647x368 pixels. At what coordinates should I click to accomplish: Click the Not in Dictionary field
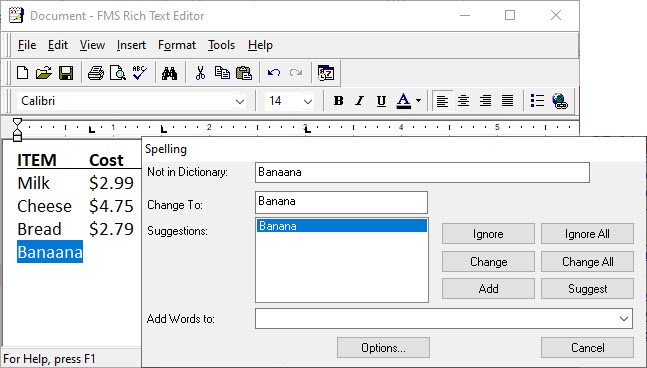pos(422,172)
